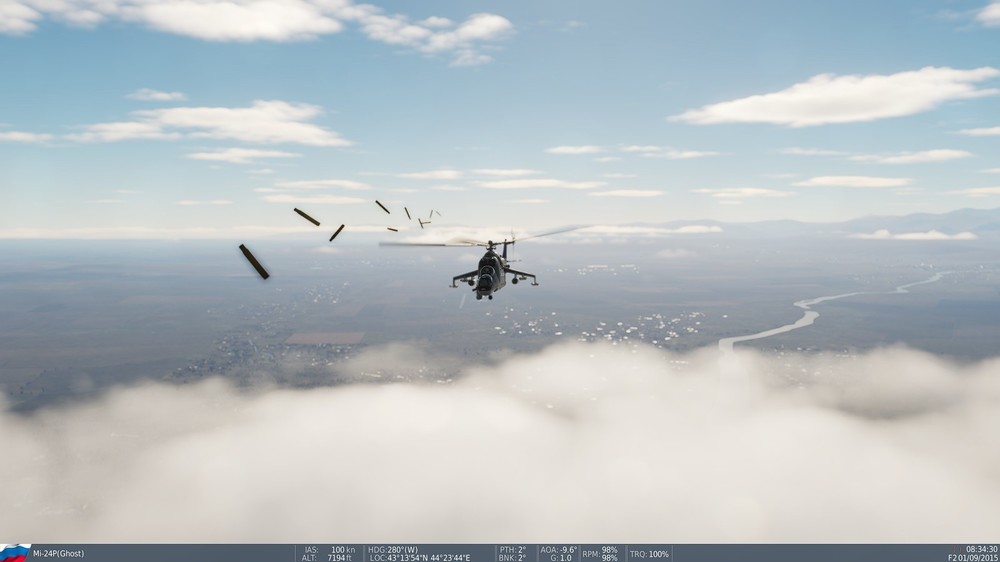Click the TRQ 100% torque readout
This screenshot has height=562, width=1000.
[649, 554]
